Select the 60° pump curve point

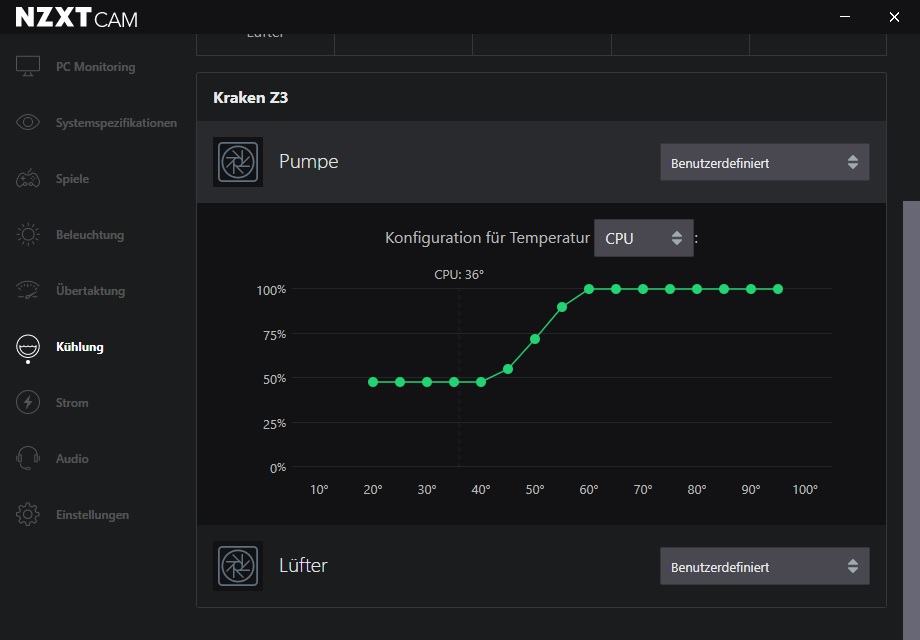tap(589, 289)
